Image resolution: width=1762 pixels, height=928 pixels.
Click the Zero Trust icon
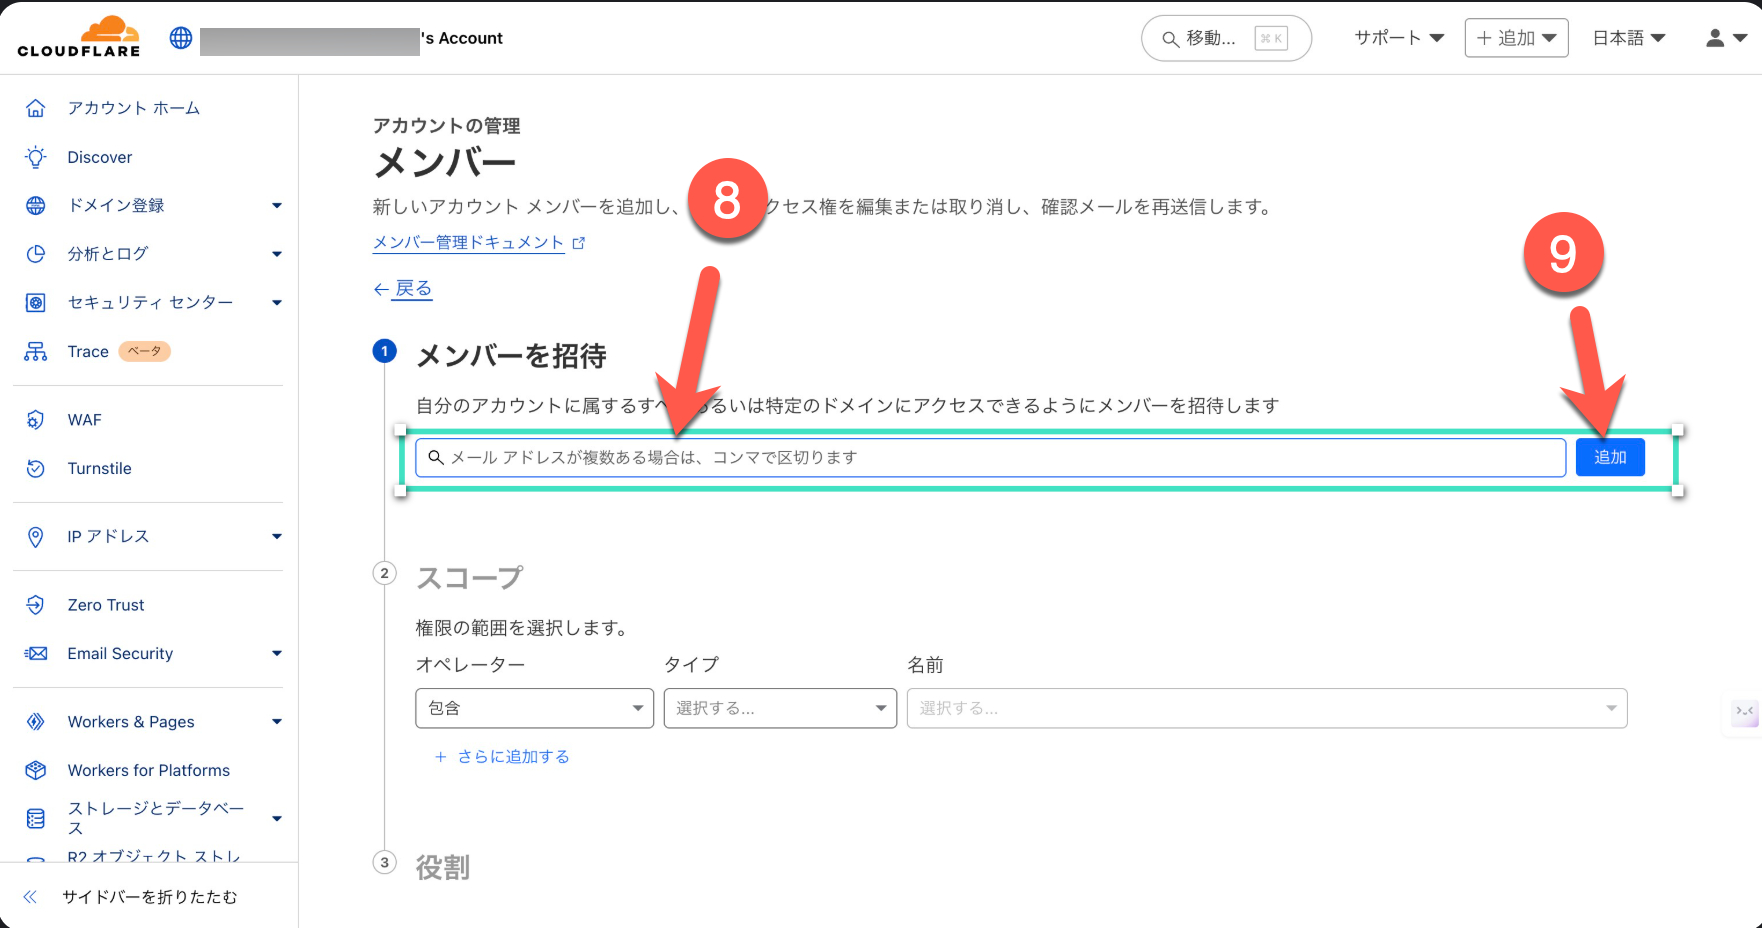click(36, 605)
